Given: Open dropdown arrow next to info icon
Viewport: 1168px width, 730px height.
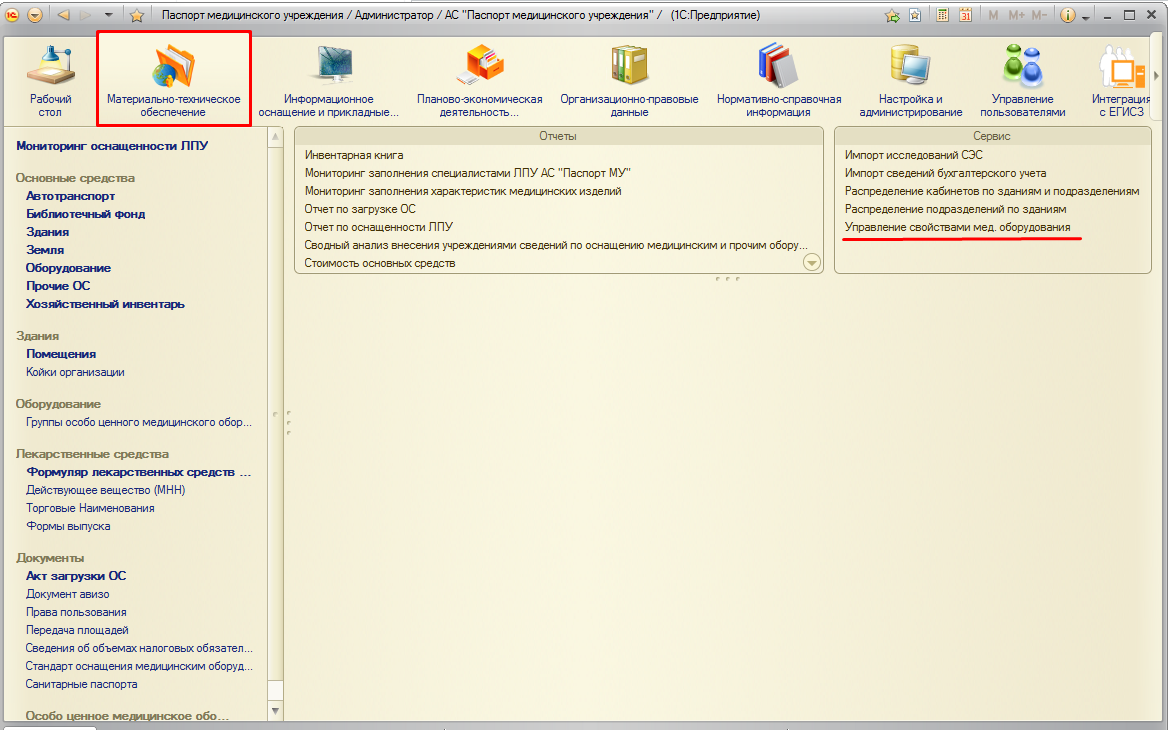Looking at the screenshot, I should [1086, 16].
